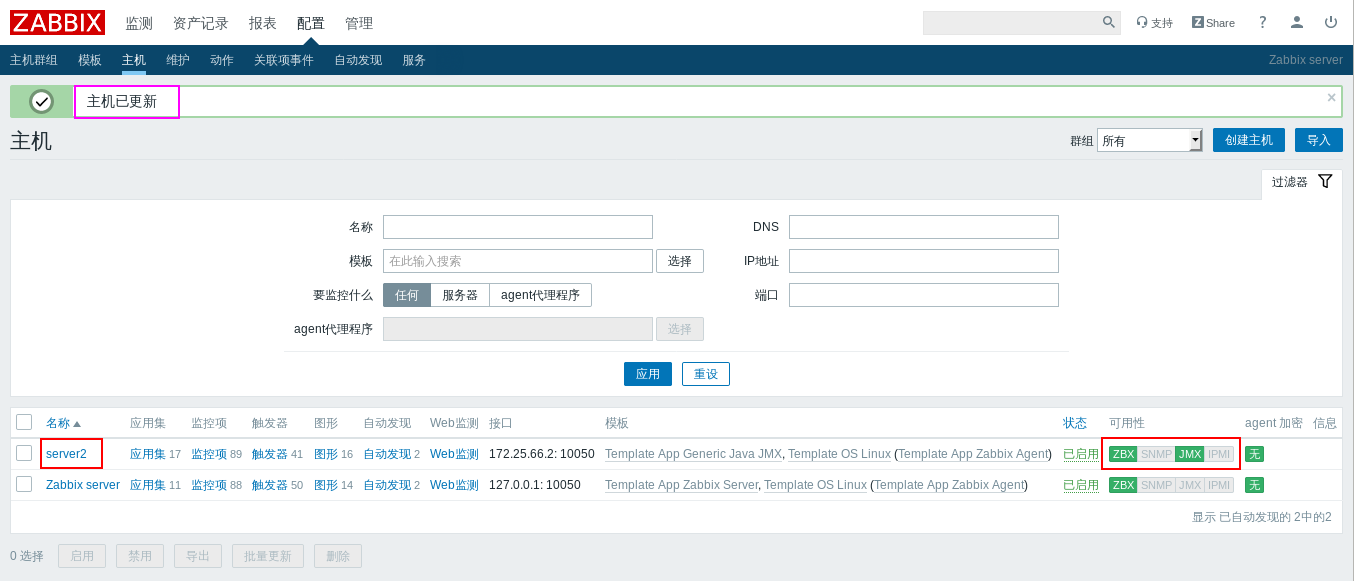Focus the 名称 filter field
Screen dimensions: 1354x581
[518, 227]
